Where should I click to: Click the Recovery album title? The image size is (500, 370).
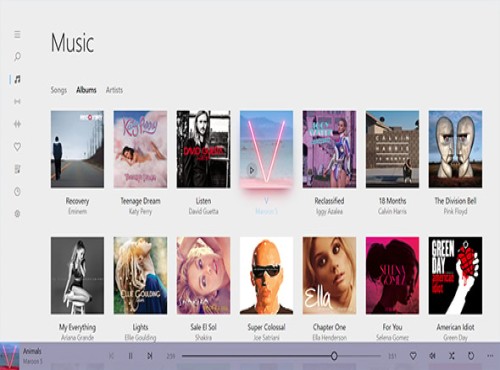pos(77,201)
